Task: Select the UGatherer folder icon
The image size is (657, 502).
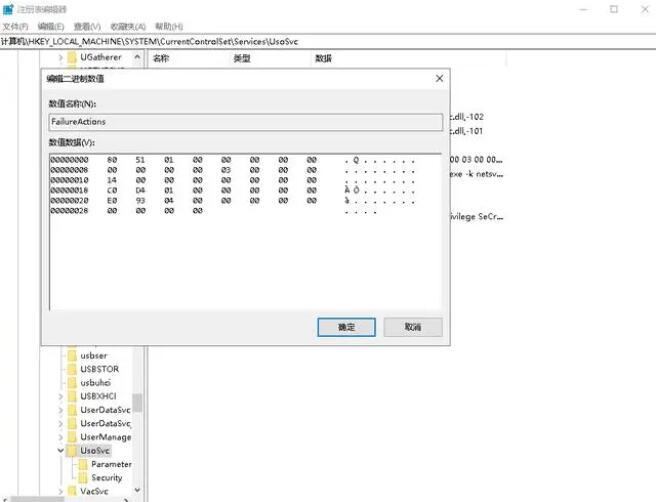Action: [72, 57]
